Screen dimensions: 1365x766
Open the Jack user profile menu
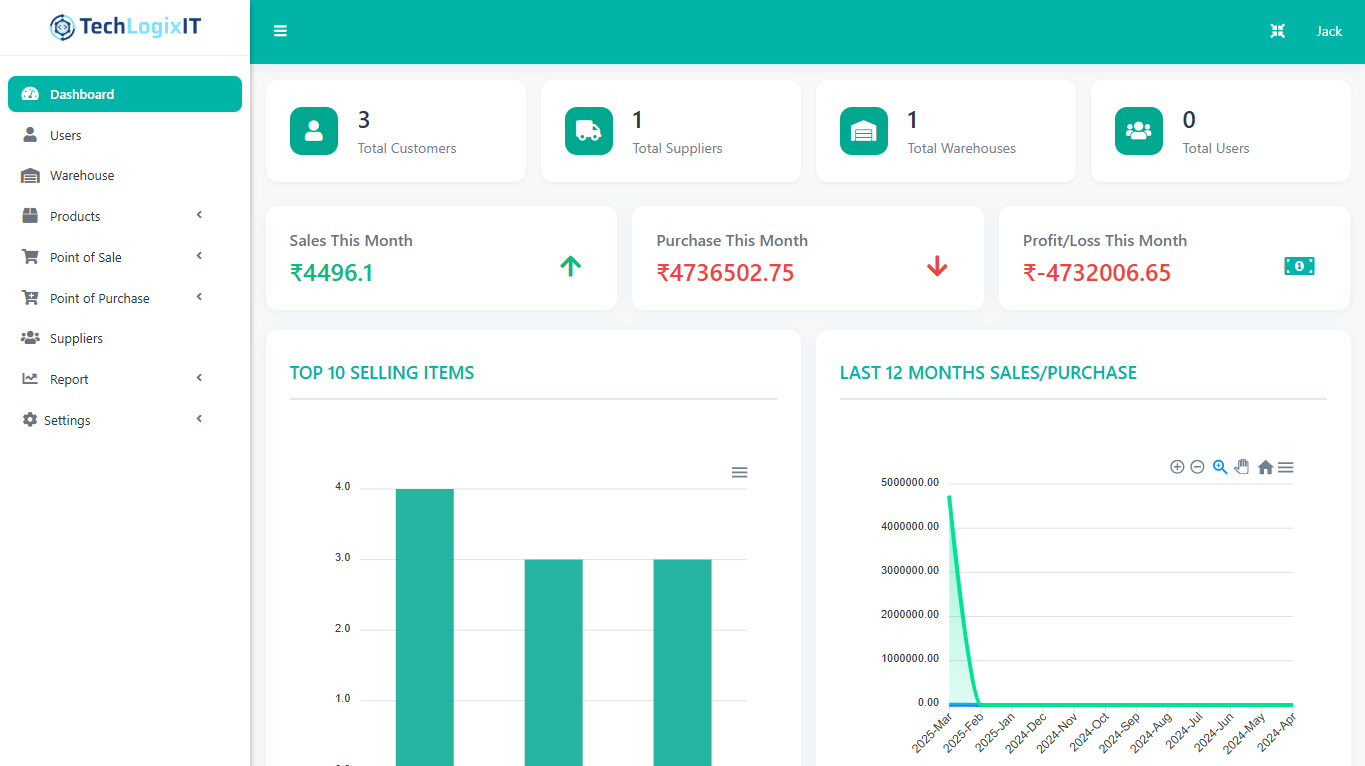pyautogui.click(x=1328, y=31)
